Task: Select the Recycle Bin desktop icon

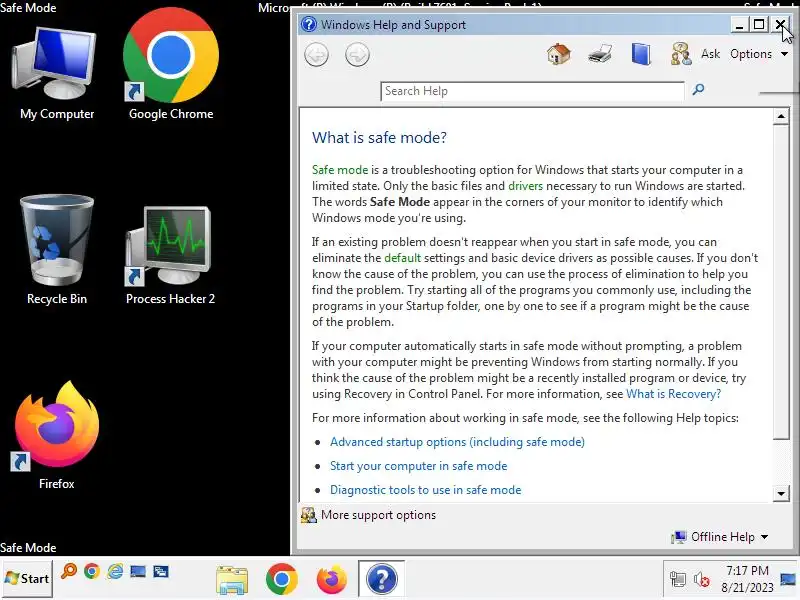Action: pyautogui.click(x=57, y=250)
